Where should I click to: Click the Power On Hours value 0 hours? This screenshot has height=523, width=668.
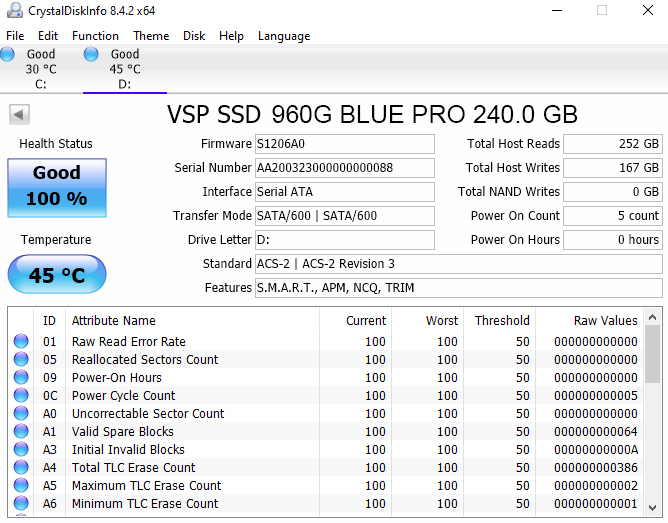[x=613, y=240]
